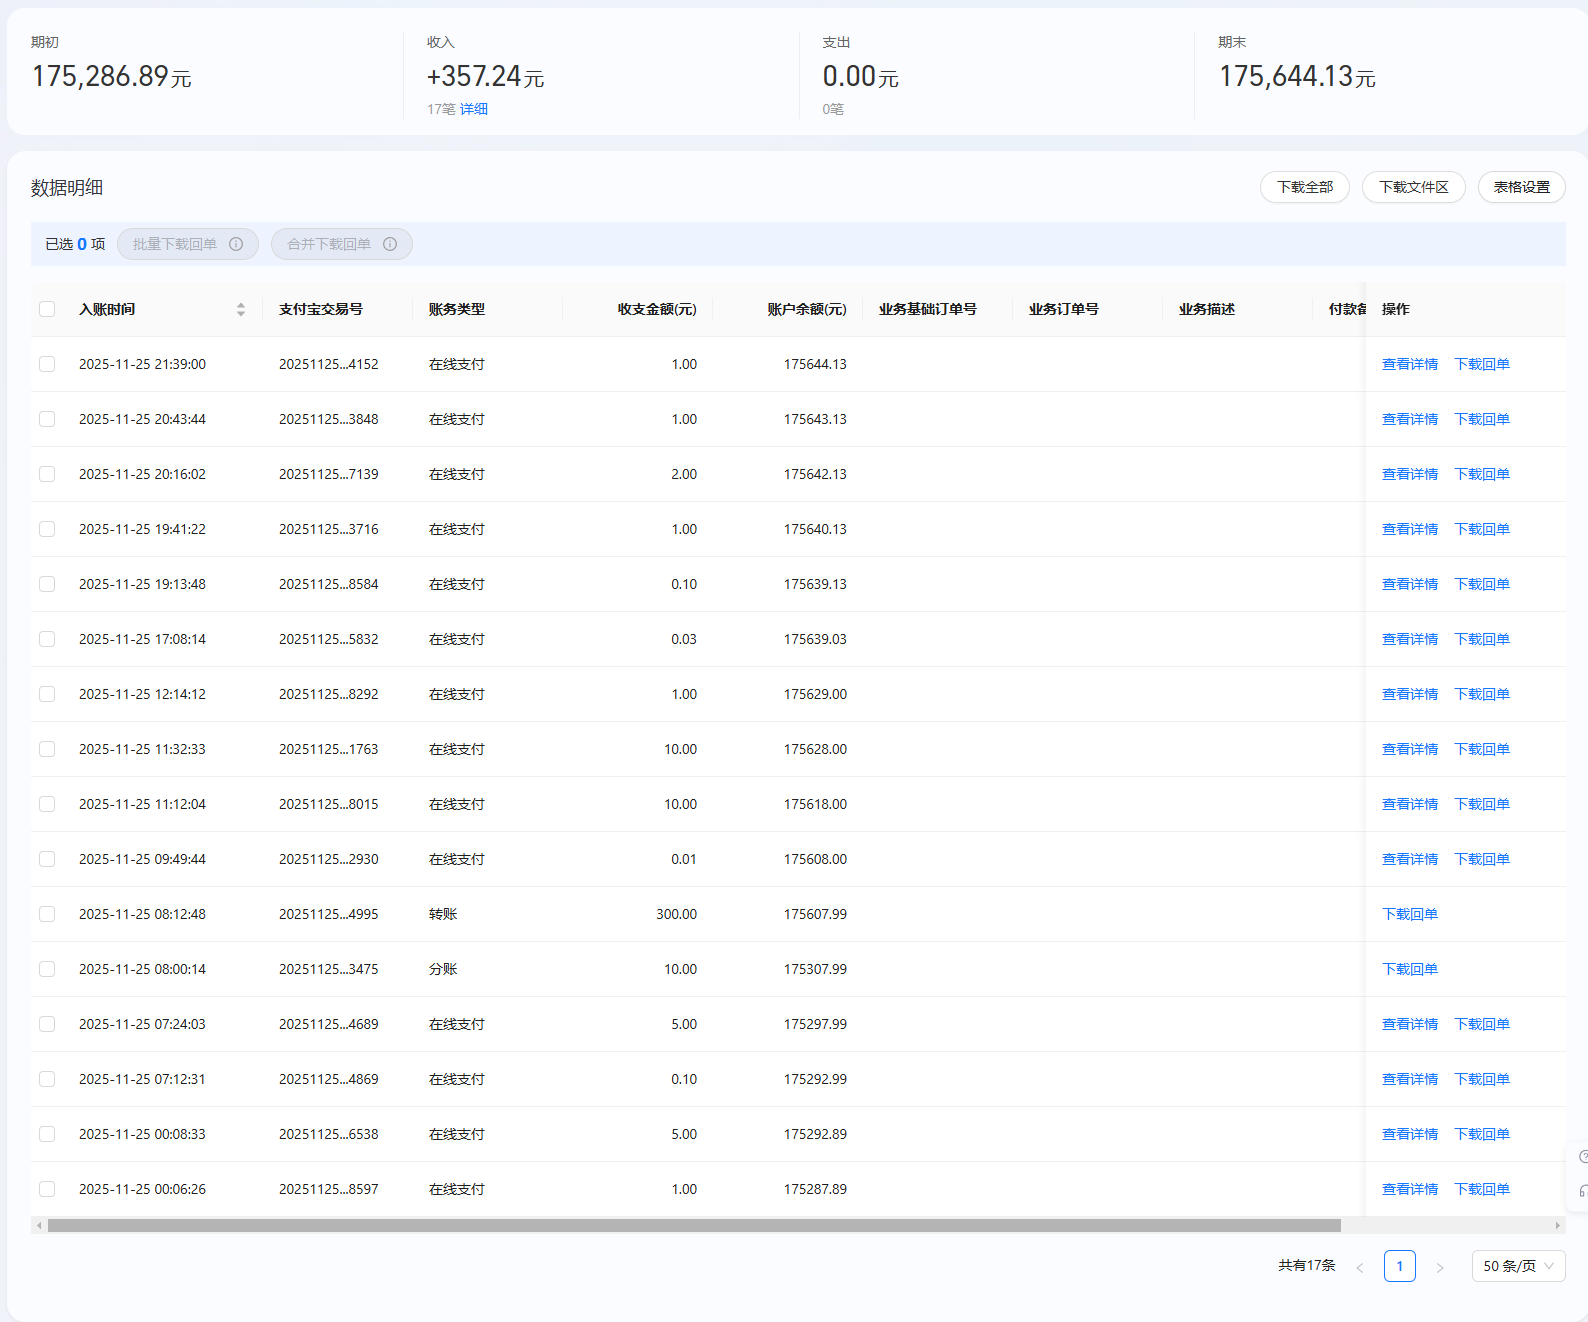The width and height of the screenshot is (1588, 1322).
Task: Go to next page arrow
Action: point(1440,1267)
